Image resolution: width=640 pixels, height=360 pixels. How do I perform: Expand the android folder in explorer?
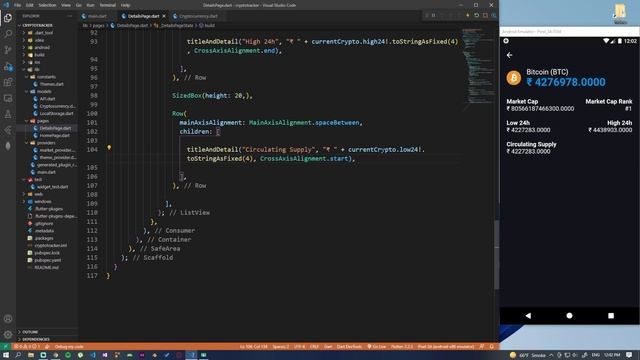coord(42,47)
